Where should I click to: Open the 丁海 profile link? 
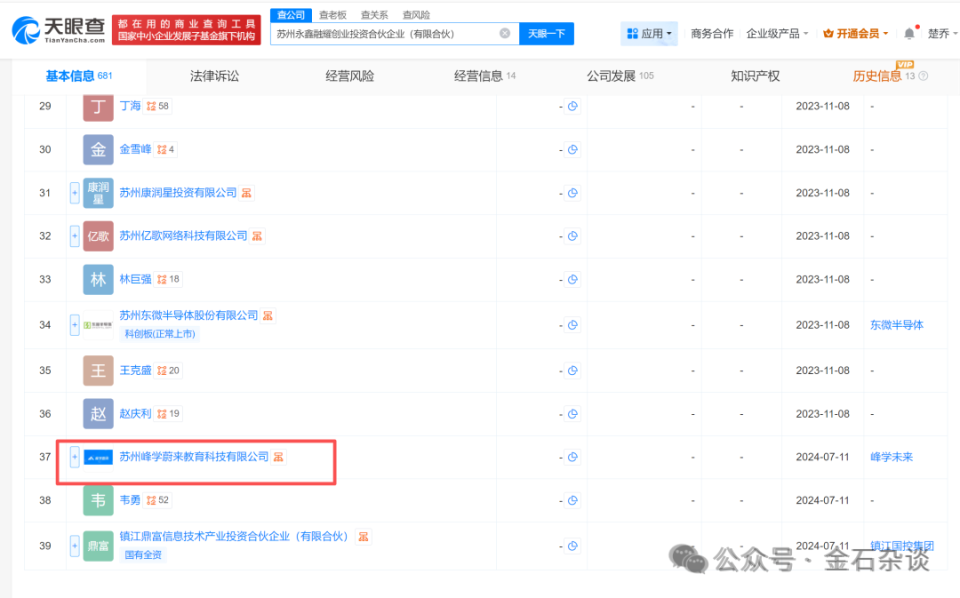[130, 106]
